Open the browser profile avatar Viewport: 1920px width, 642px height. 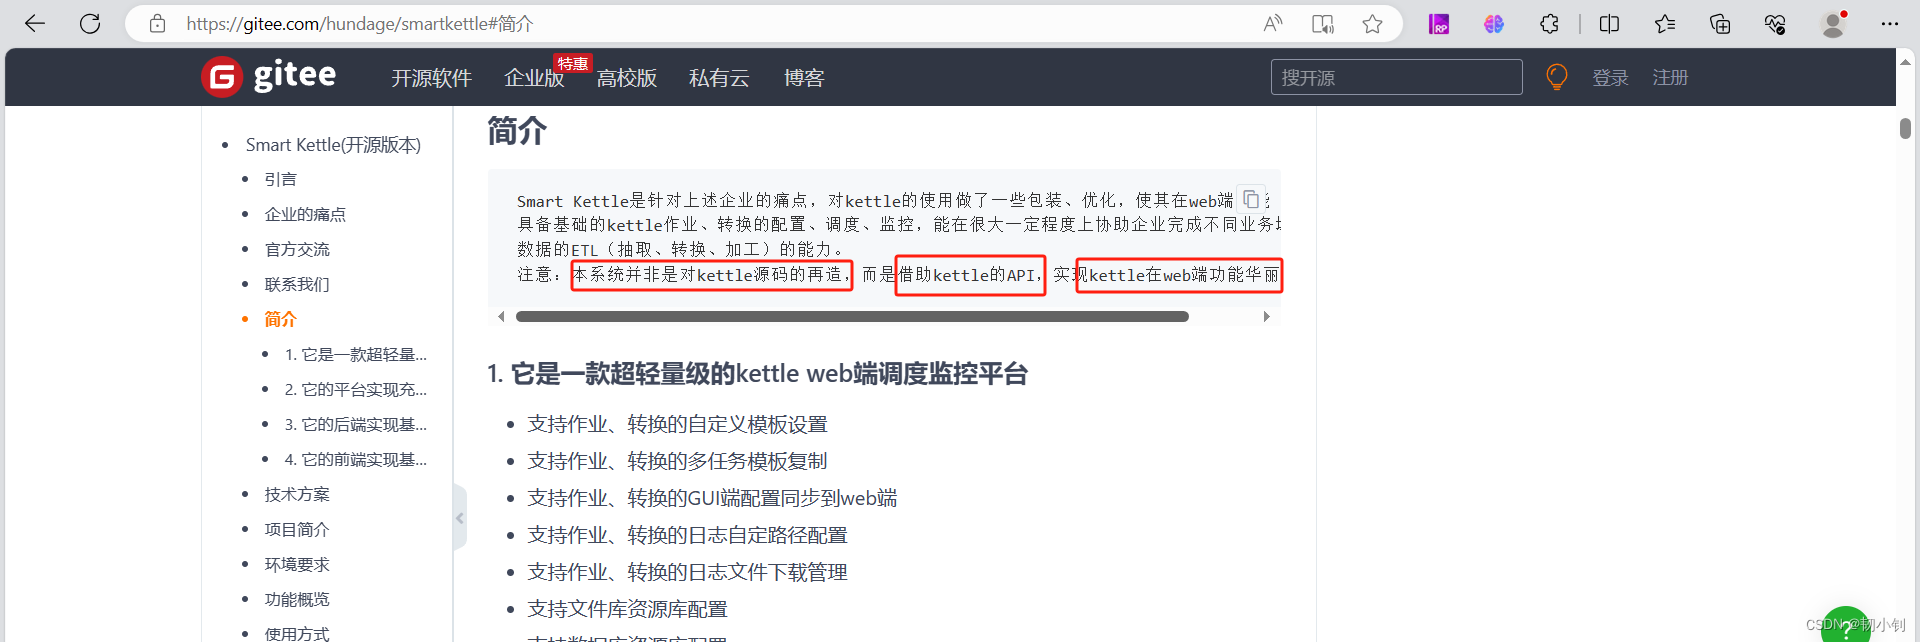coord(1833,24)
